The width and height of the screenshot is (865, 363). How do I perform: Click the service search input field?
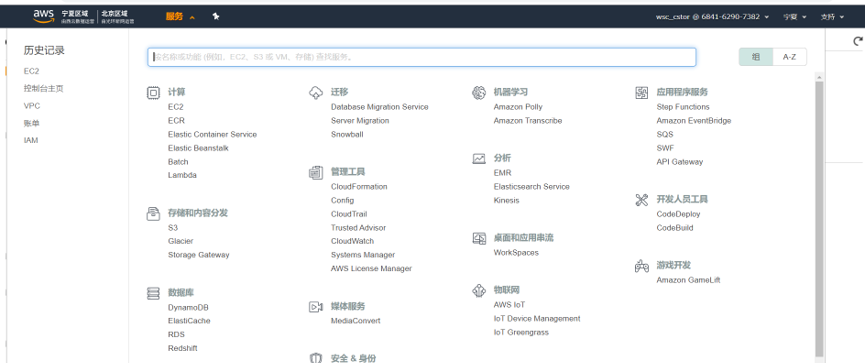coord(421,57)
